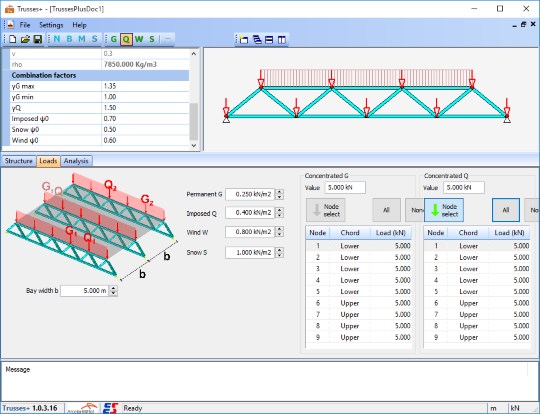Create a new document with toolbar icon
This screenshot has width=540, height=414.
coord(13,39)
